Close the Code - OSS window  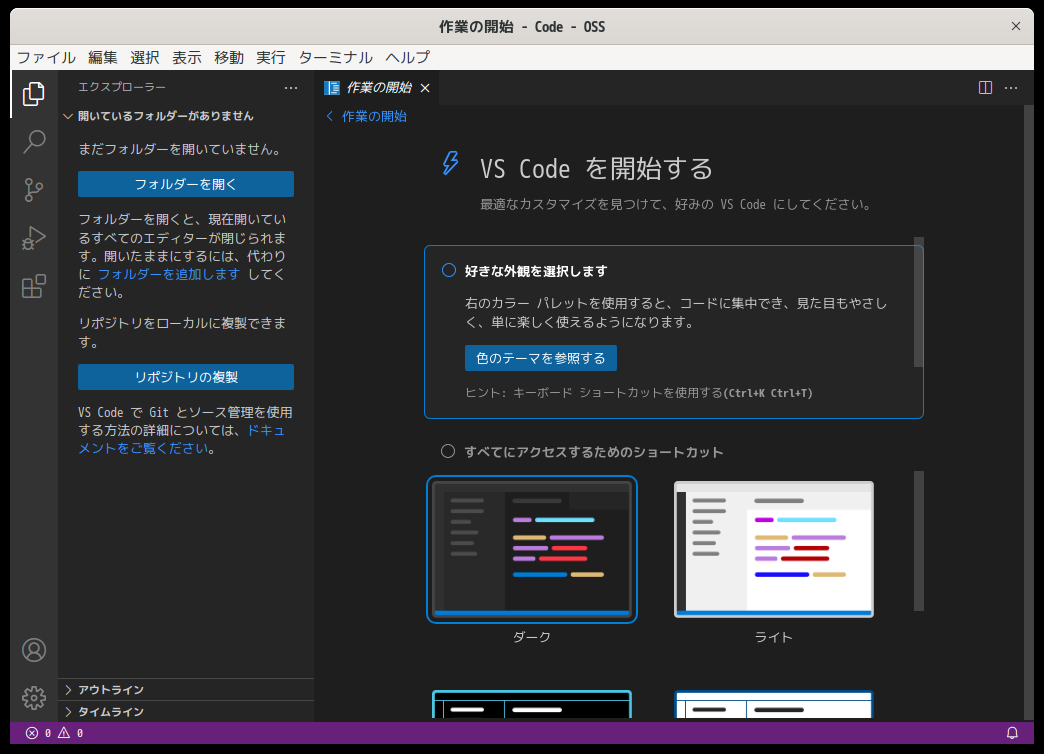(1015, 26)
